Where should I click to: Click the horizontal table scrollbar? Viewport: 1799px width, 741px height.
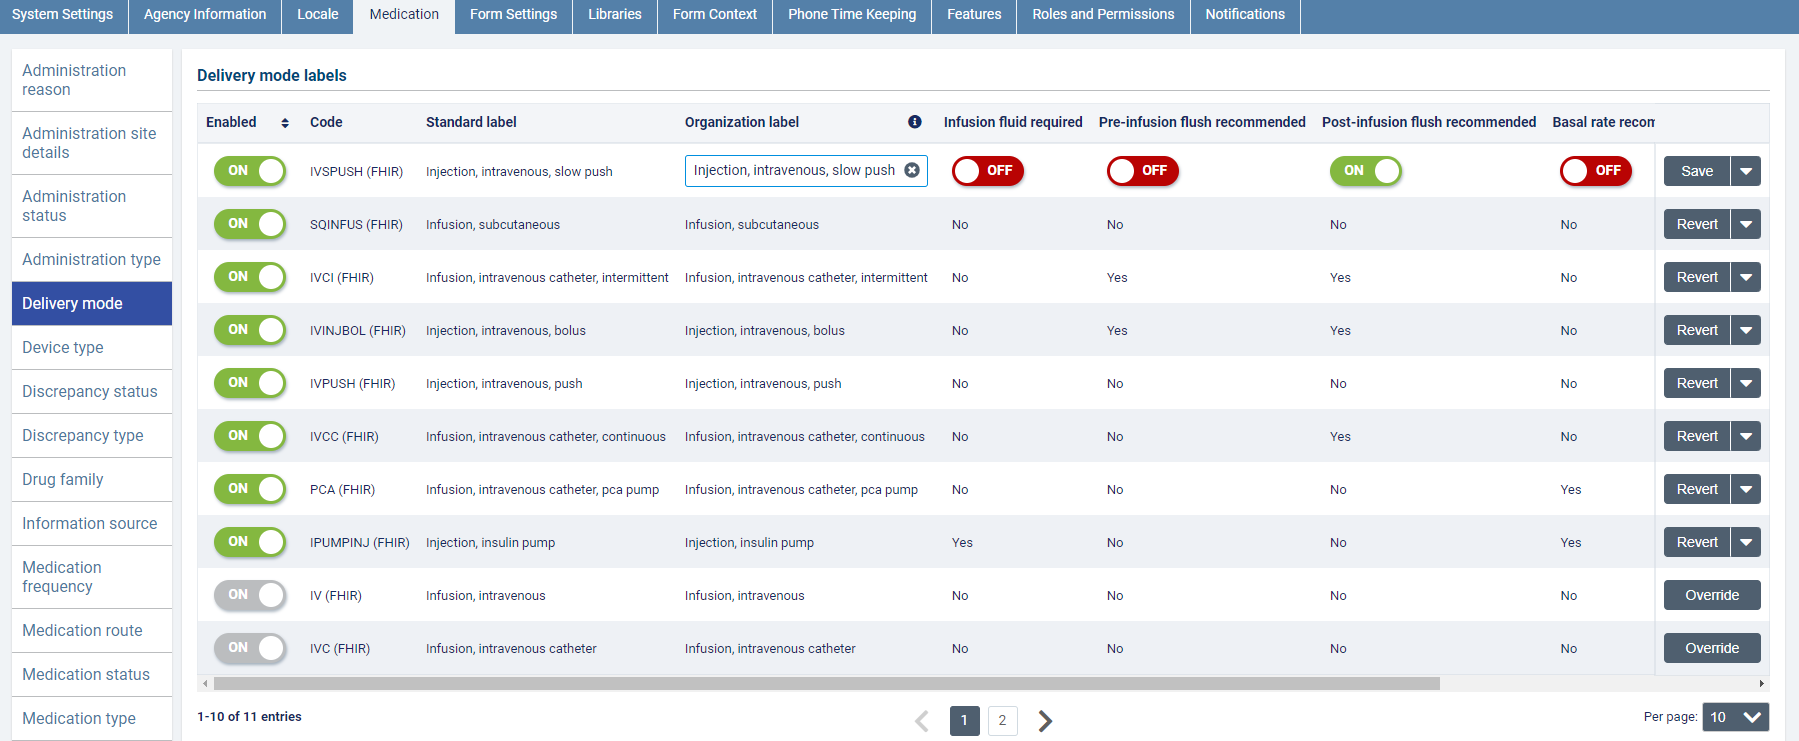(826, 684)
